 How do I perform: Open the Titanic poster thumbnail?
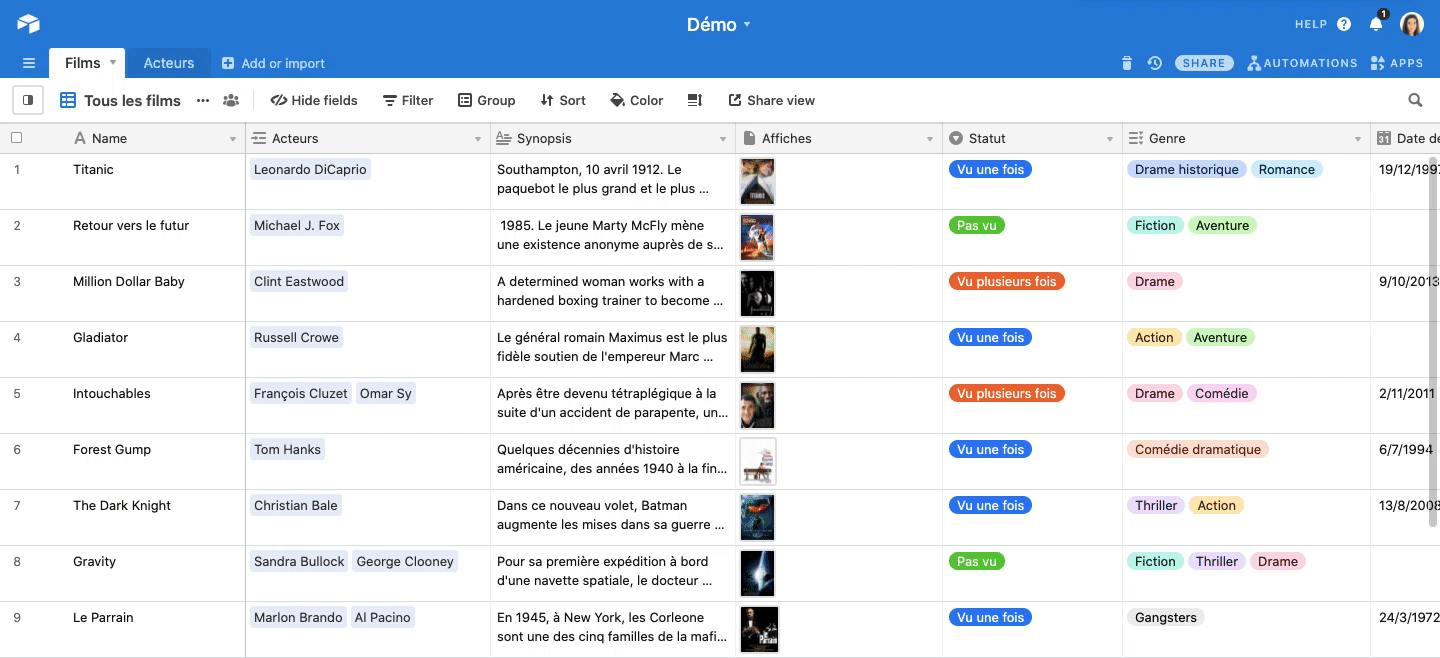point(758,182)
